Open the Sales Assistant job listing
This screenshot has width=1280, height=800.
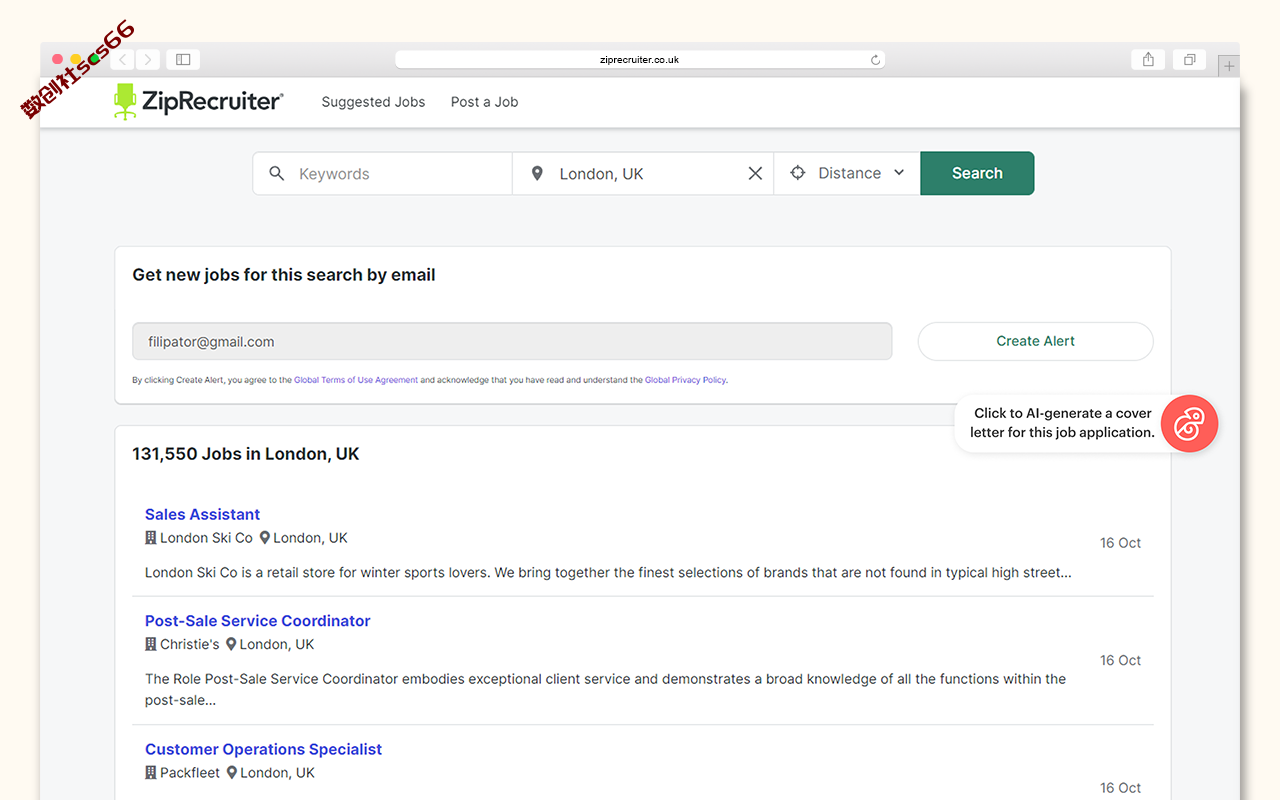(202, 514)
